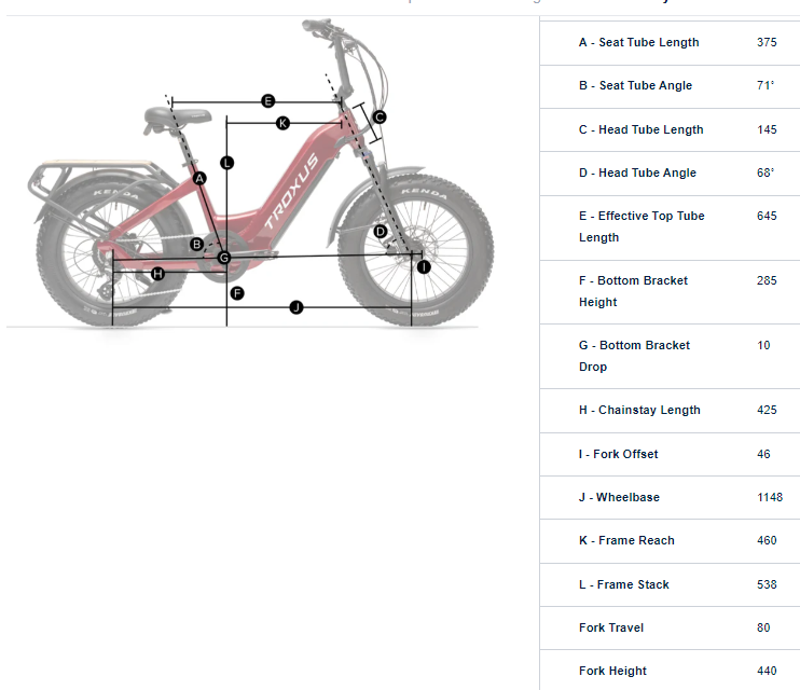The image size is (800, 690).
Task: Click the L marker on the frame stack line
Action: pos(227,162)
